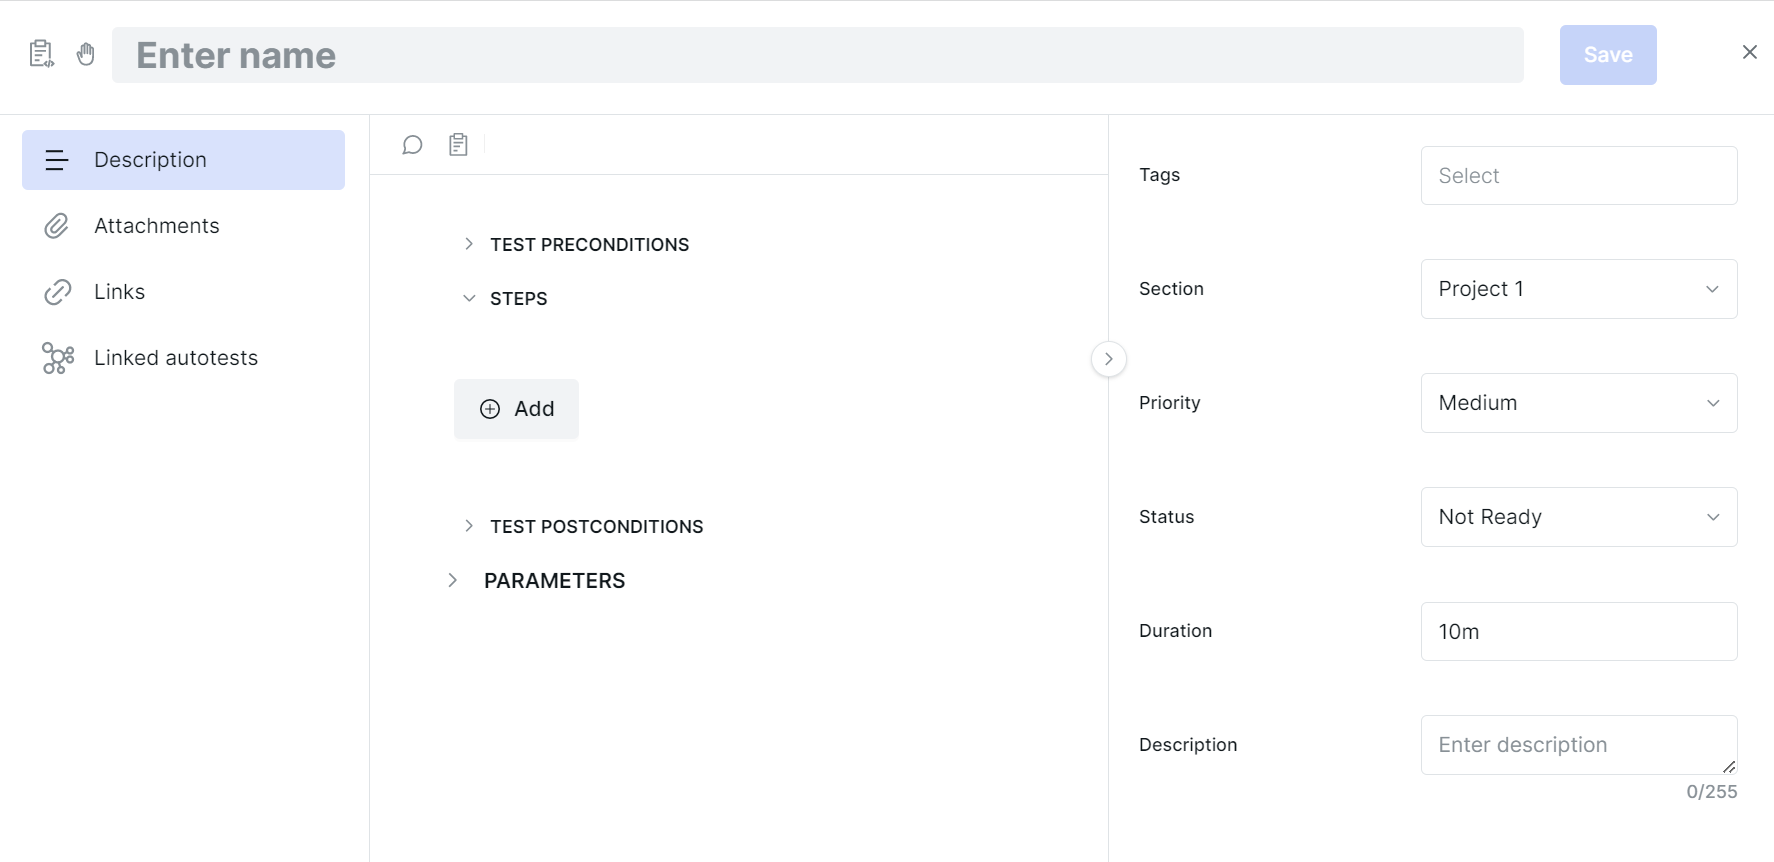Click the Duration field showing 10m

click(x=1579, y=631)
